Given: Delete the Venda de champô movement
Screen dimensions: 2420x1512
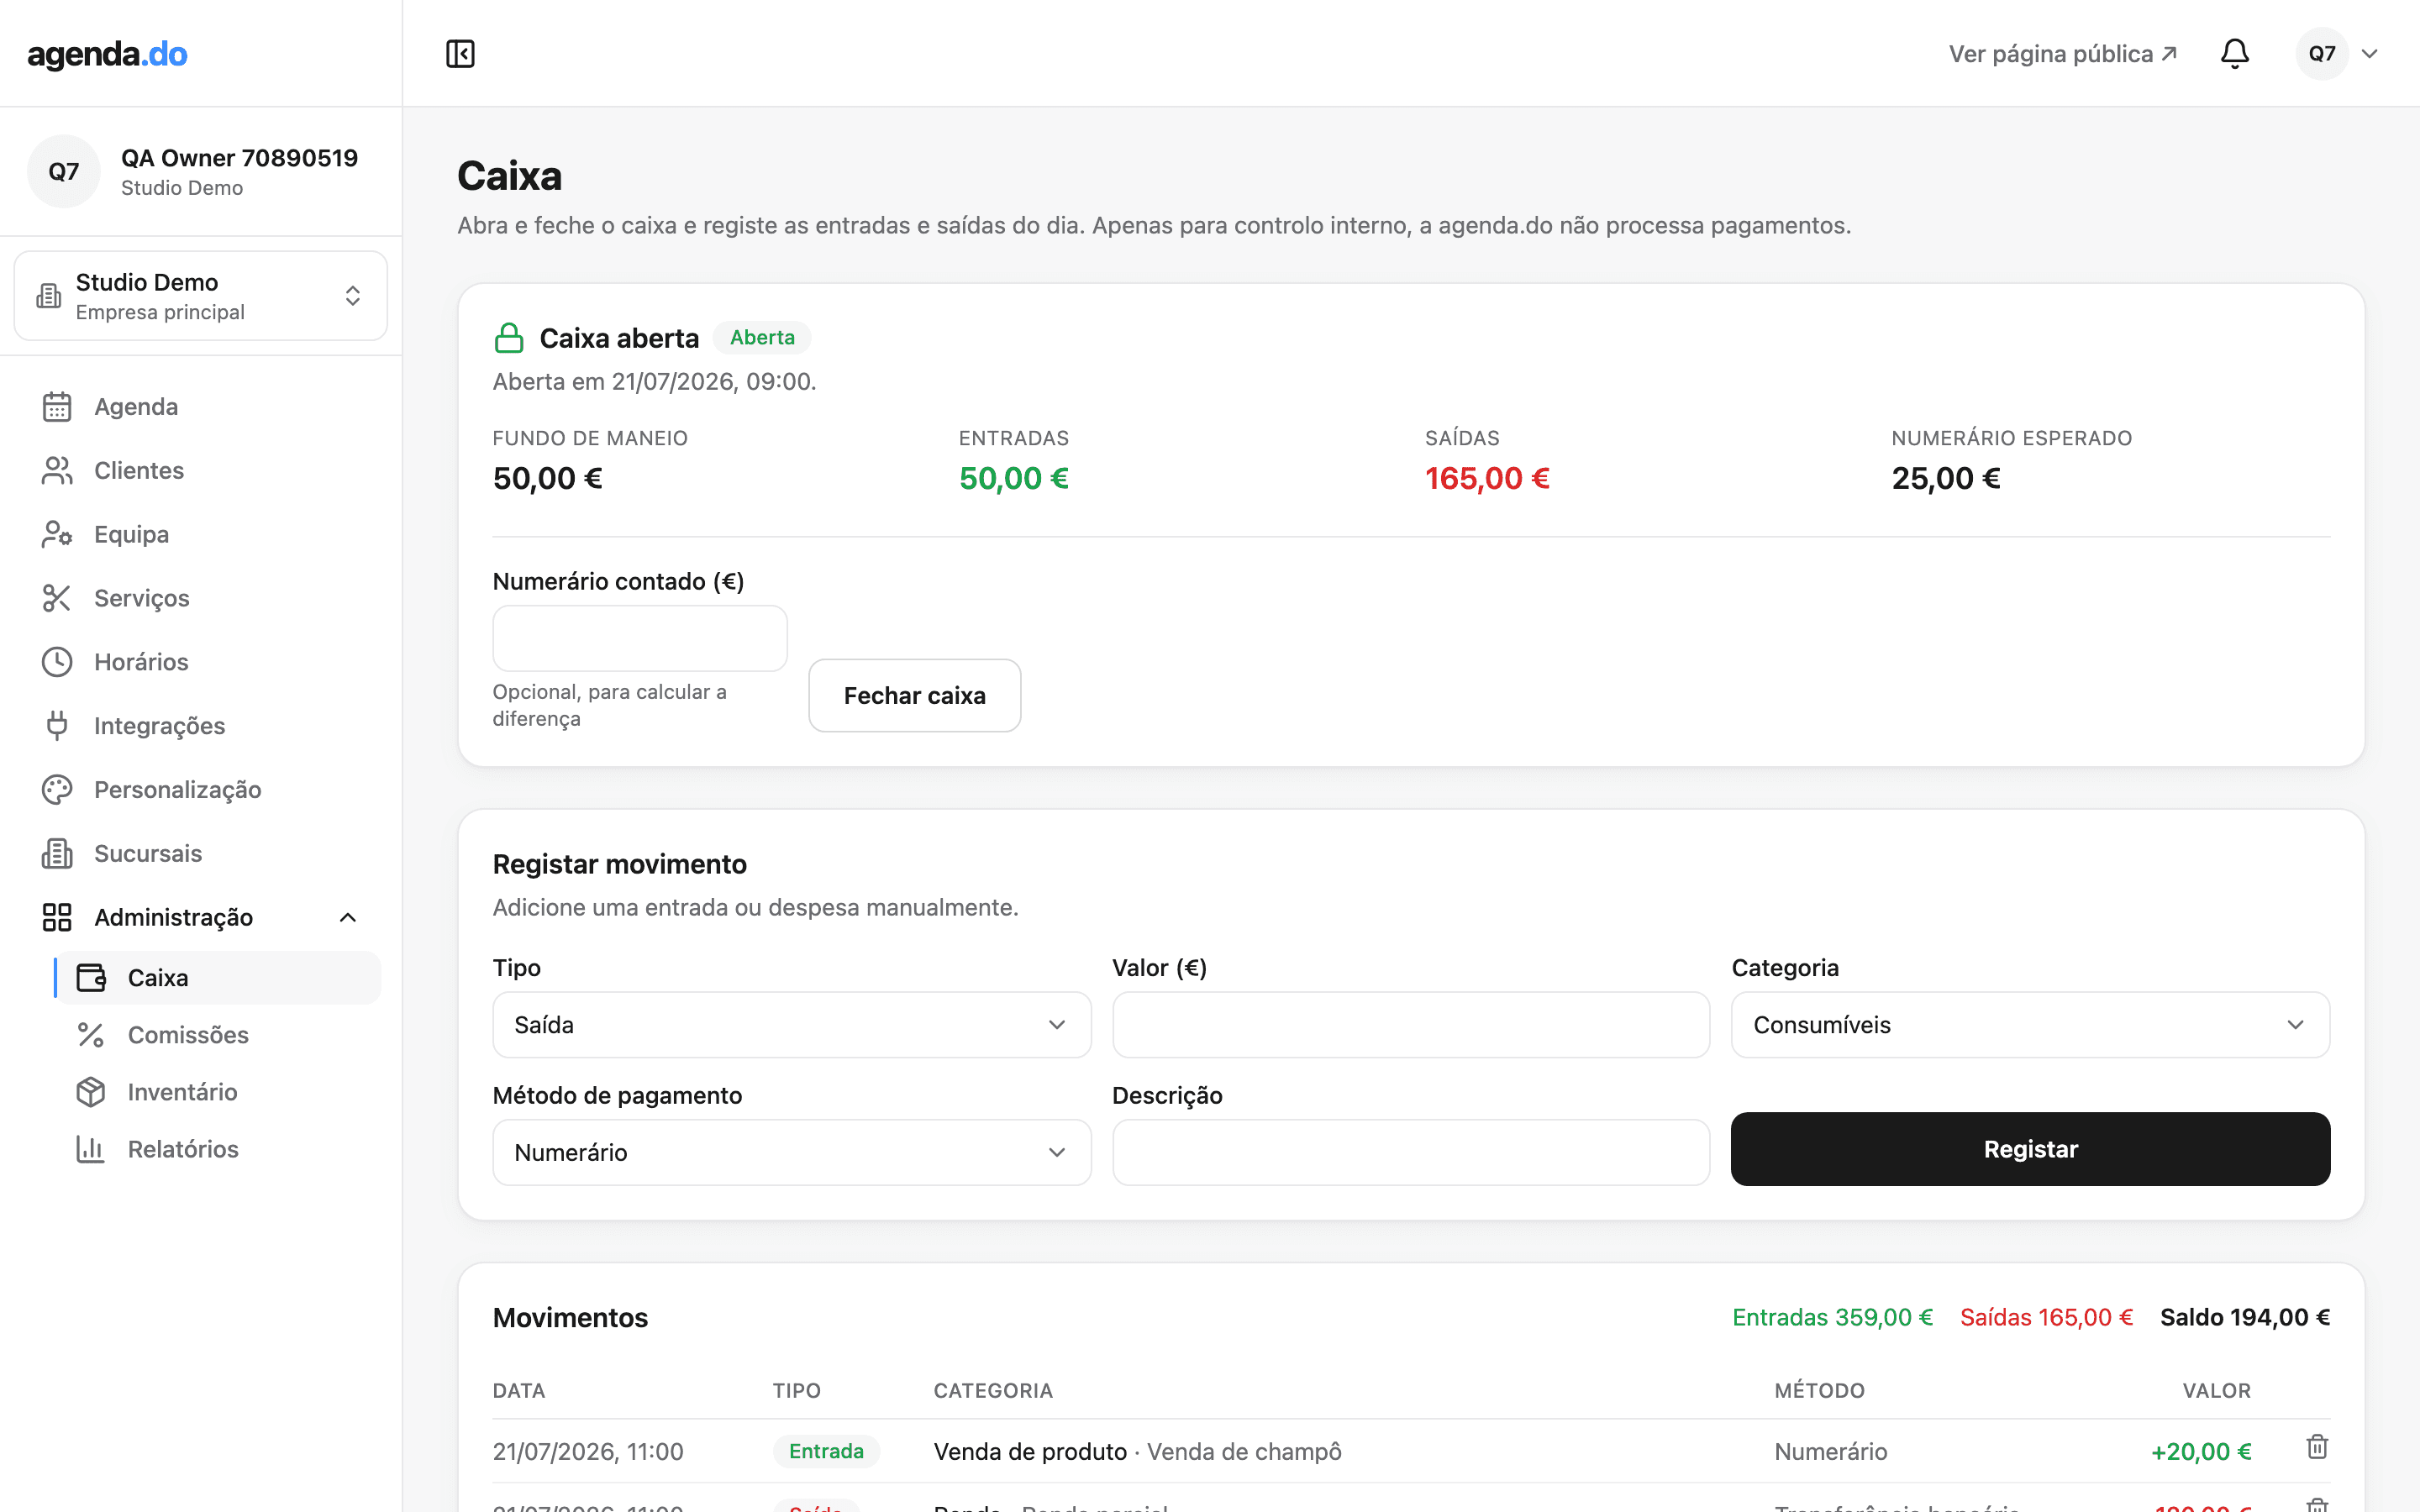Looking at the screenshot, I should coord(2316,1447).
